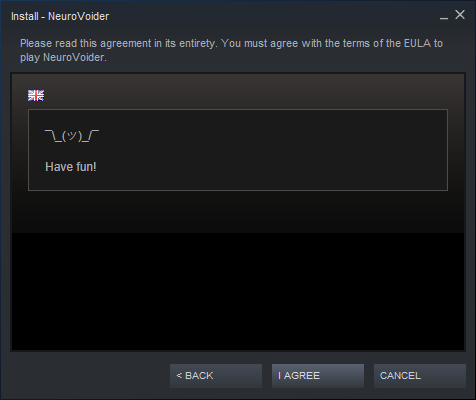Minimize the NeuroVoider install dialog

point(444,16)
